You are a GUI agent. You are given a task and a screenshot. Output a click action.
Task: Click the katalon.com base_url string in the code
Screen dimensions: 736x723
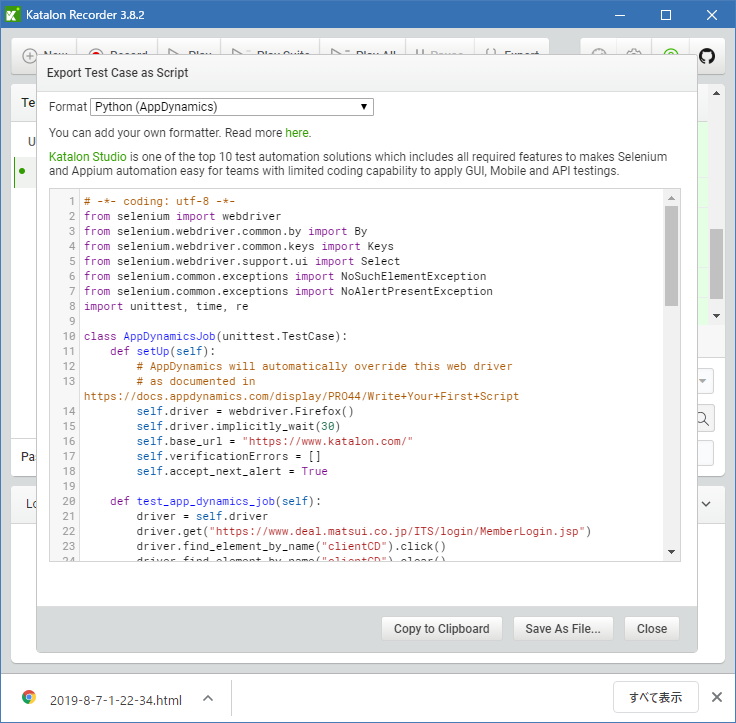[328, 442]
